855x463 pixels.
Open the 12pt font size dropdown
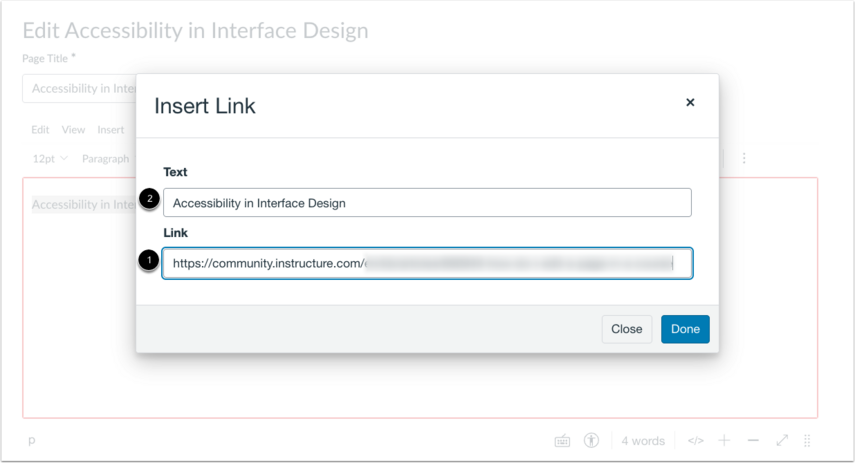pyautogui.click(x=50, y=159)
